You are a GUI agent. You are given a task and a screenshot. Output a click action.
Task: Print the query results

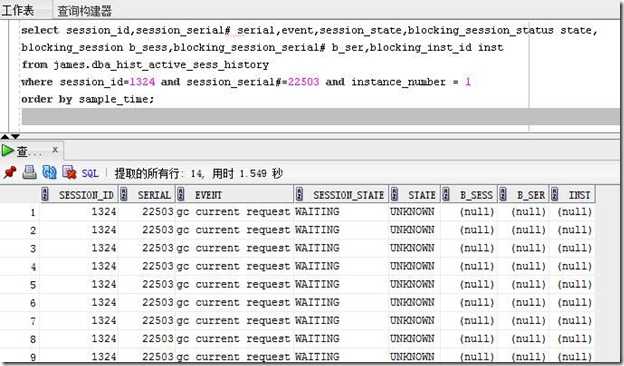[29, 173]
